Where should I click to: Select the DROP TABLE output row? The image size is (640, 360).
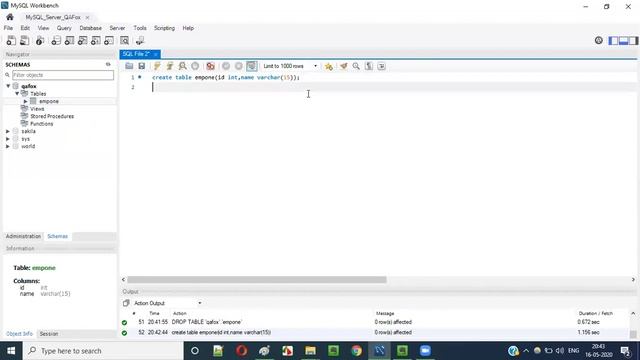point(375,322)
